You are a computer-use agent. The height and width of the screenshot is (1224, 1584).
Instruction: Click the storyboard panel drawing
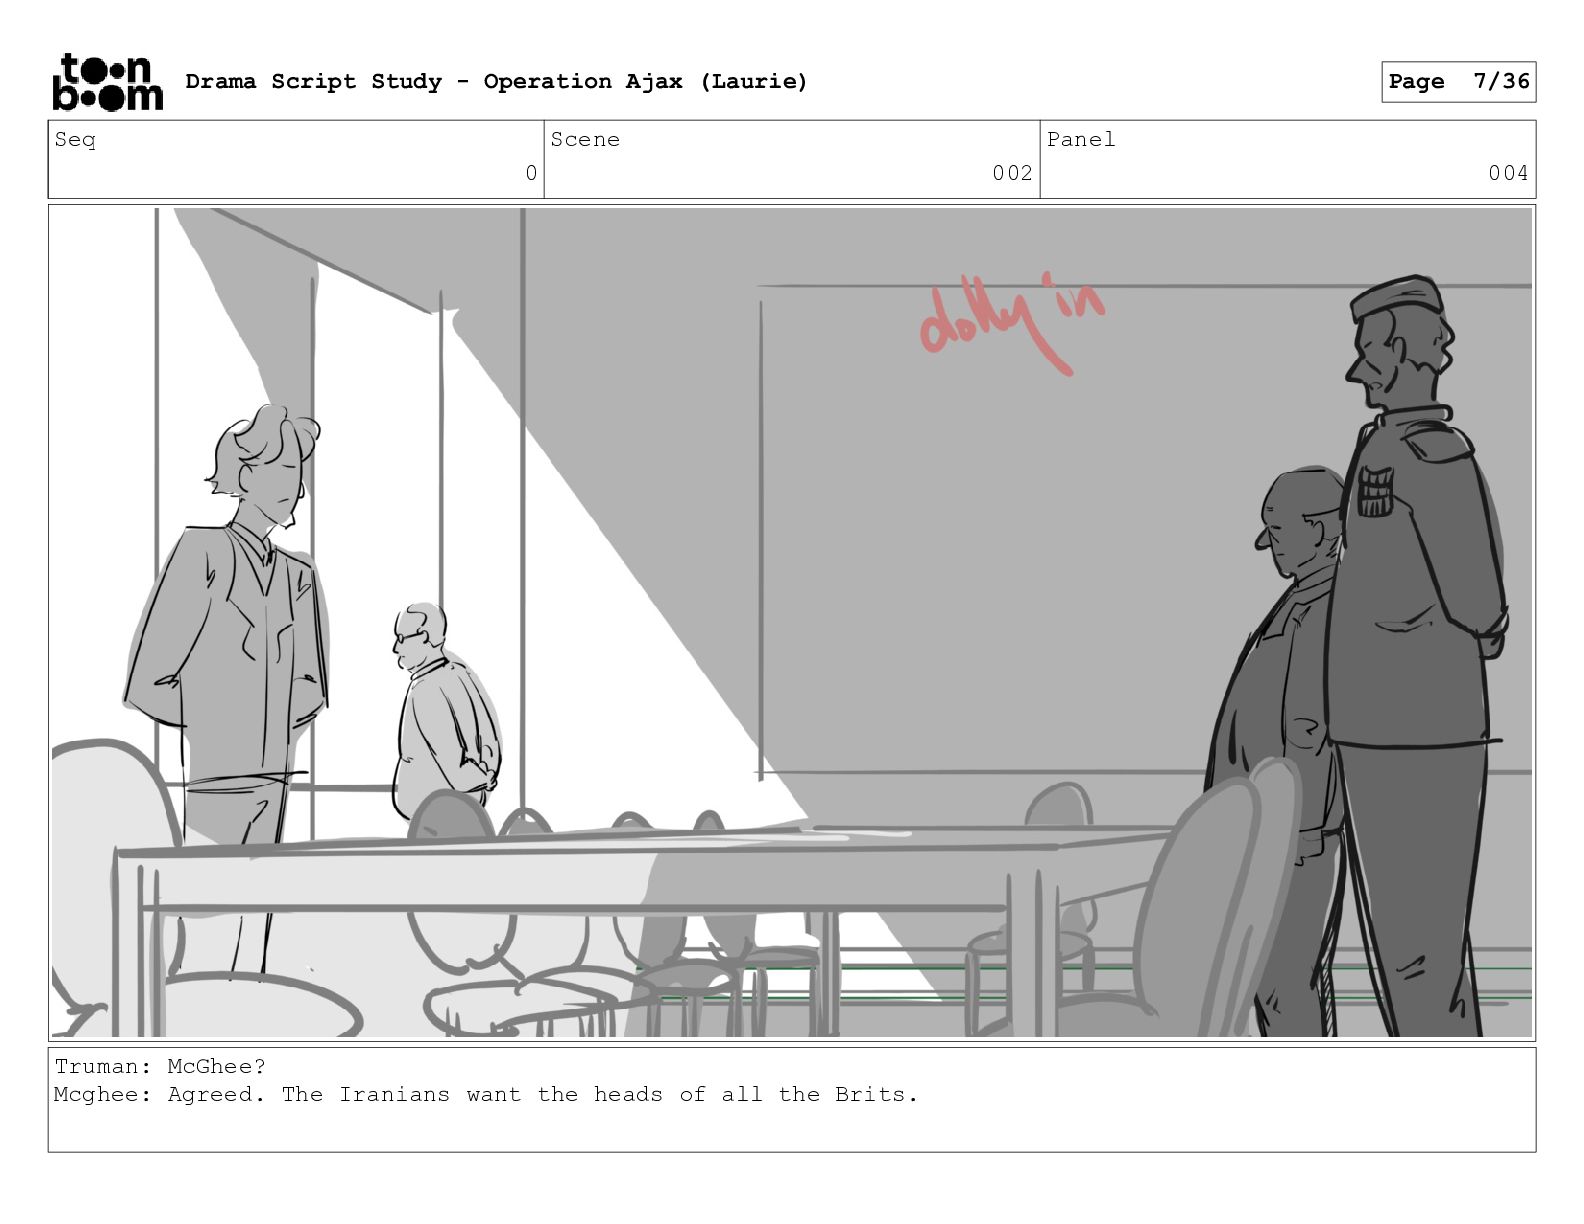coord(792,623)
